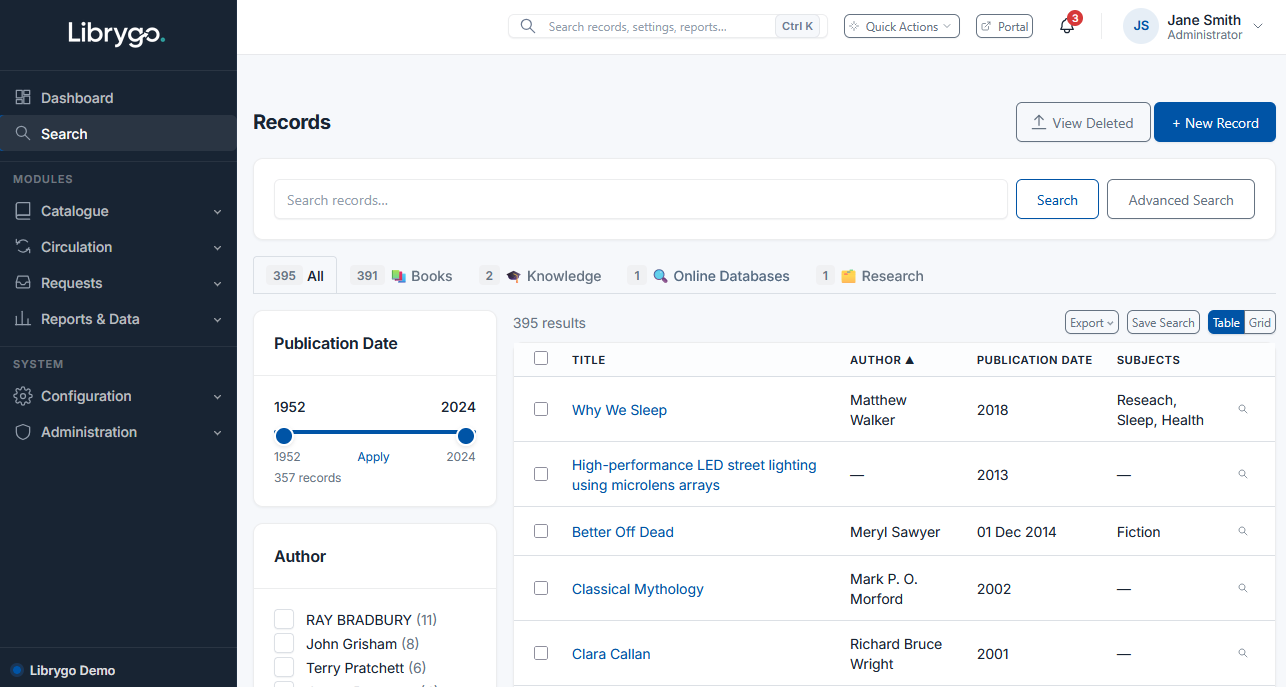
Task: Click the 2024 publication date slider handle
Action: coord(466,435)
